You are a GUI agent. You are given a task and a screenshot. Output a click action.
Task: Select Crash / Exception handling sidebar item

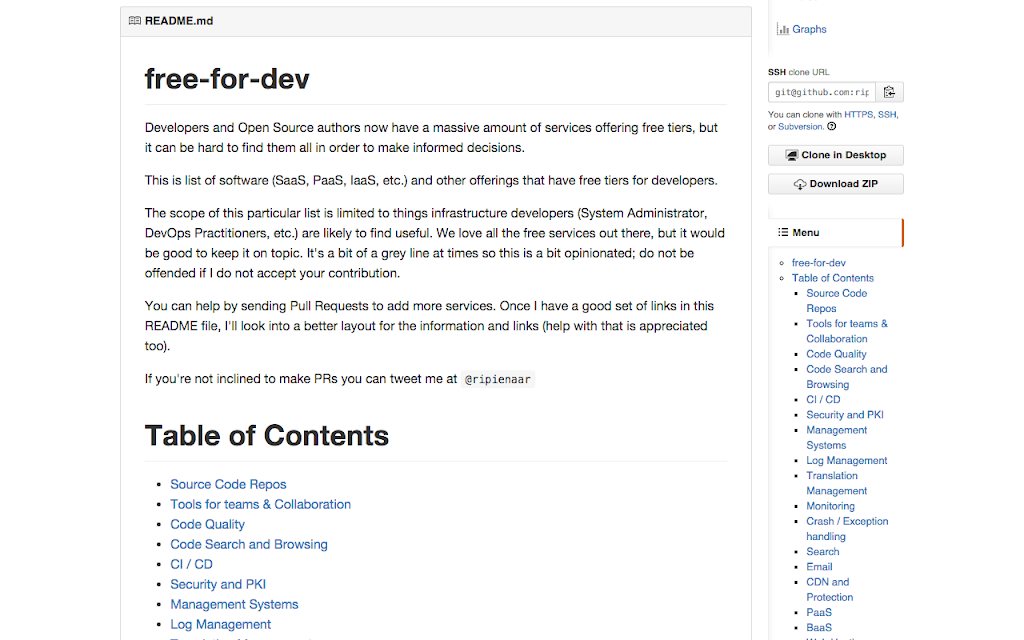pyautogui.click(x=847, y=529)
